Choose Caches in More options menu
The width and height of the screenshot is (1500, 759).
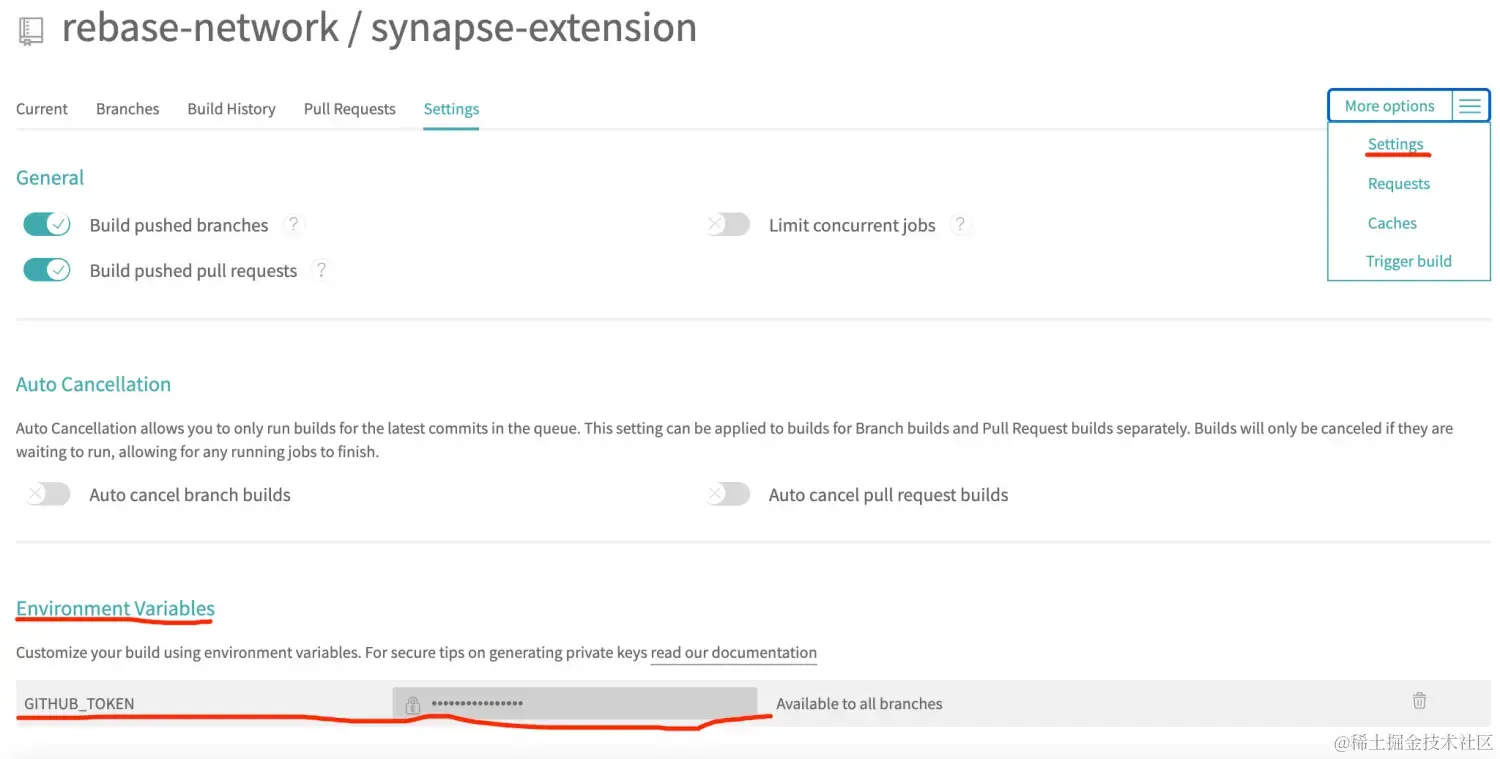1392,223
